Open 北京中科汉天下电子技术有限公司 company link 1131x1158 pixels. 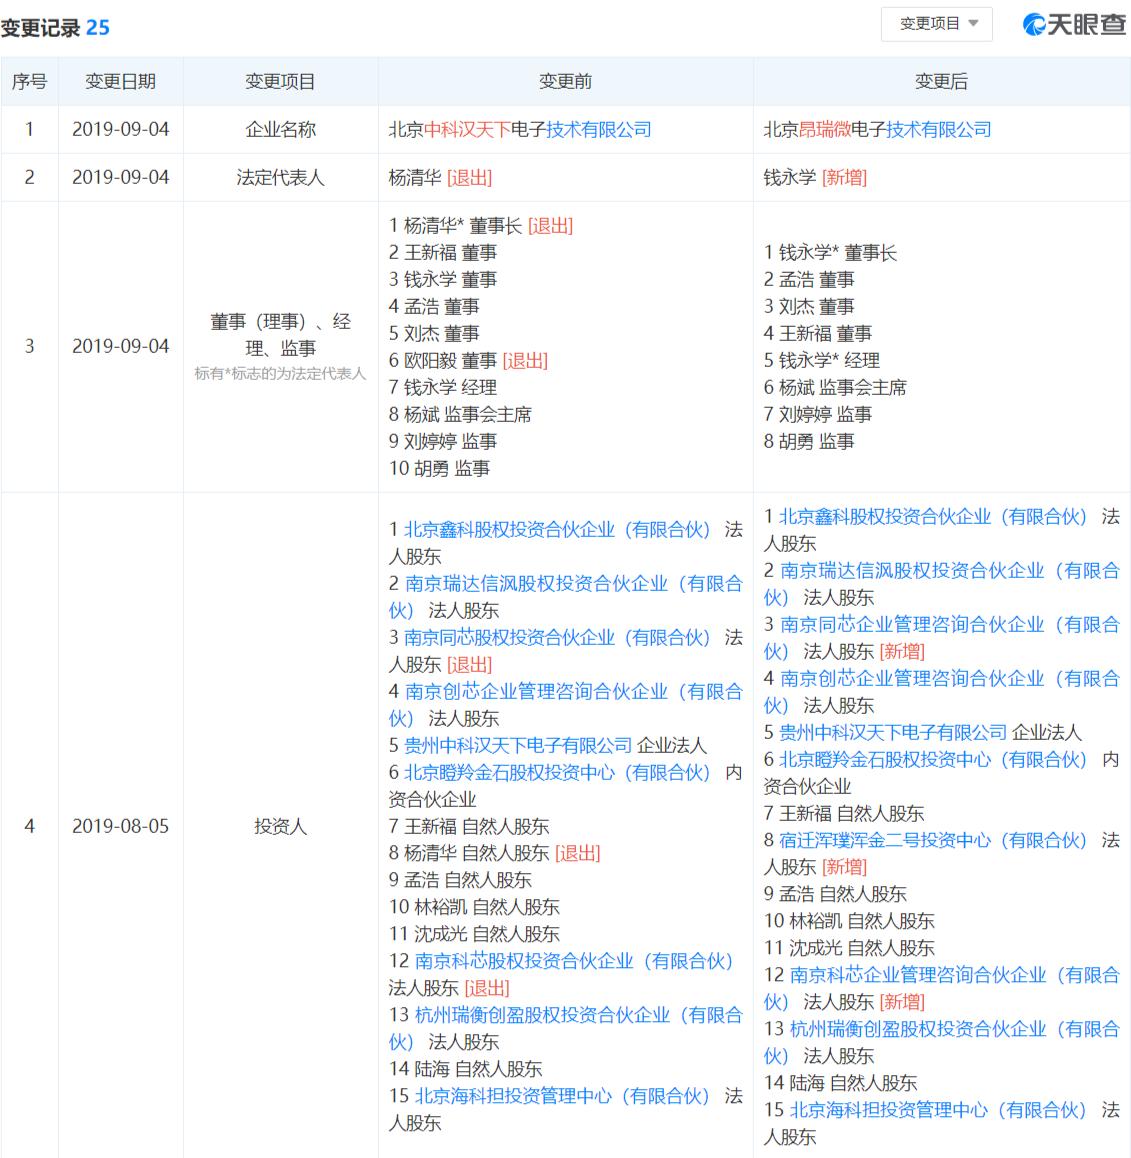tap(520, 130)
